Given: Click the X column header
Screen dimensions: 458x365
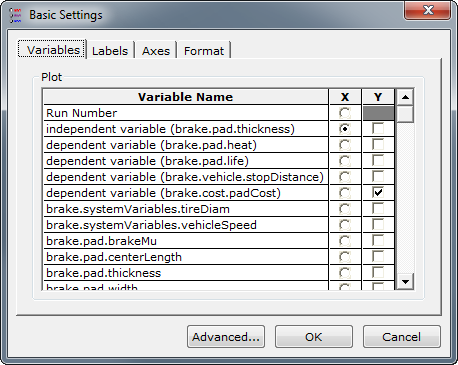Looking at the screenshot, I should point(345,97).
